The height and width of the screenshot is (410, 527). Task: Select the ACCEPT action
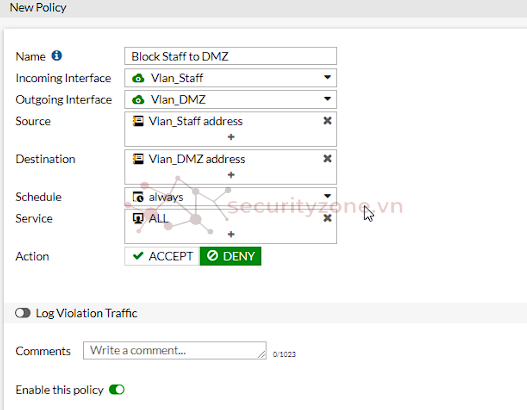pos(162,256)
